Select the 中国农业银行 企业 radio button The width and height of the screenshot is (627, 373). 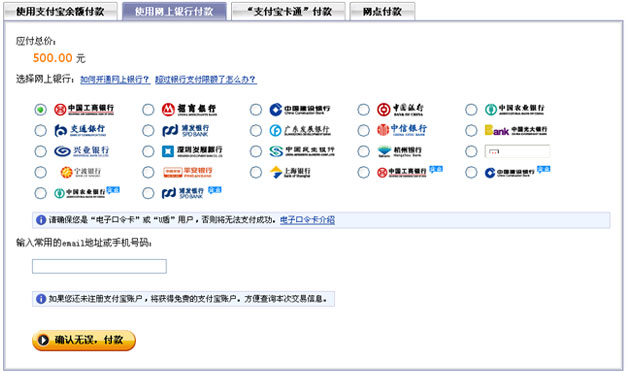pyautogui.click(x=40, y=193)
